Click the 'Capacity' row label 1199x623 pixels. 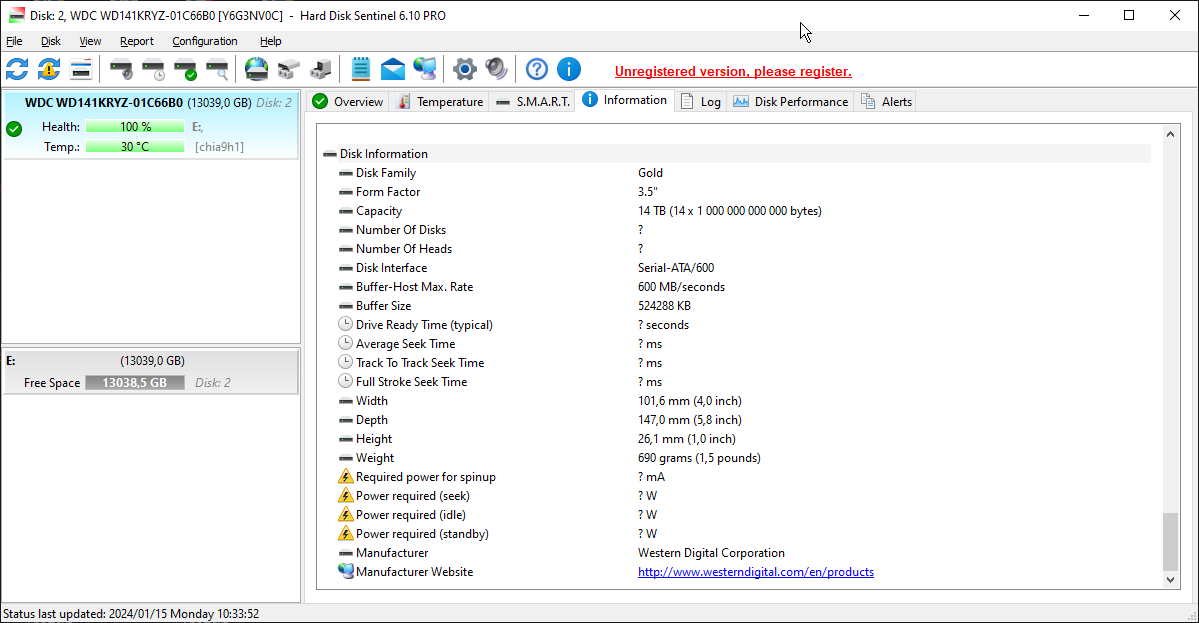click(x=379, y=211)
